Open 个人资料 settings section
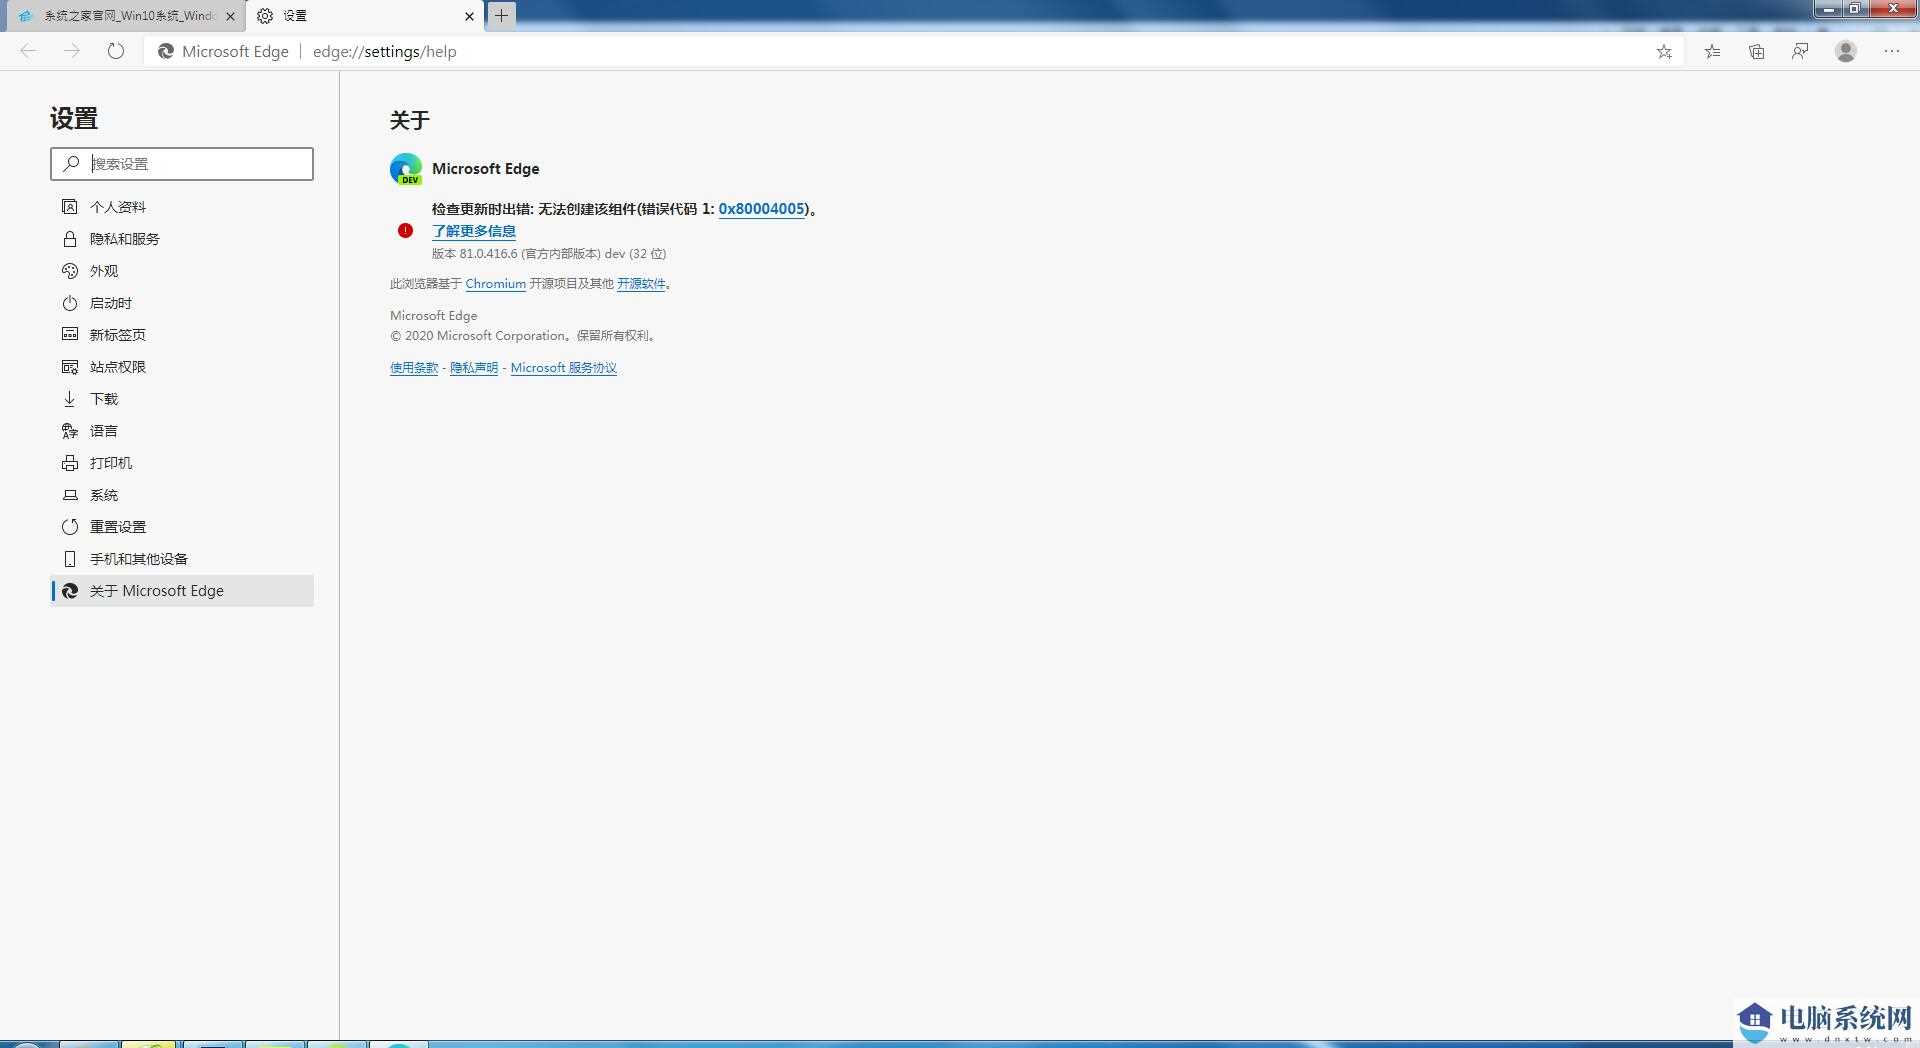The width and height of the screenshot is (1920, 1048). pyautogui.click(x=182, y=207)
